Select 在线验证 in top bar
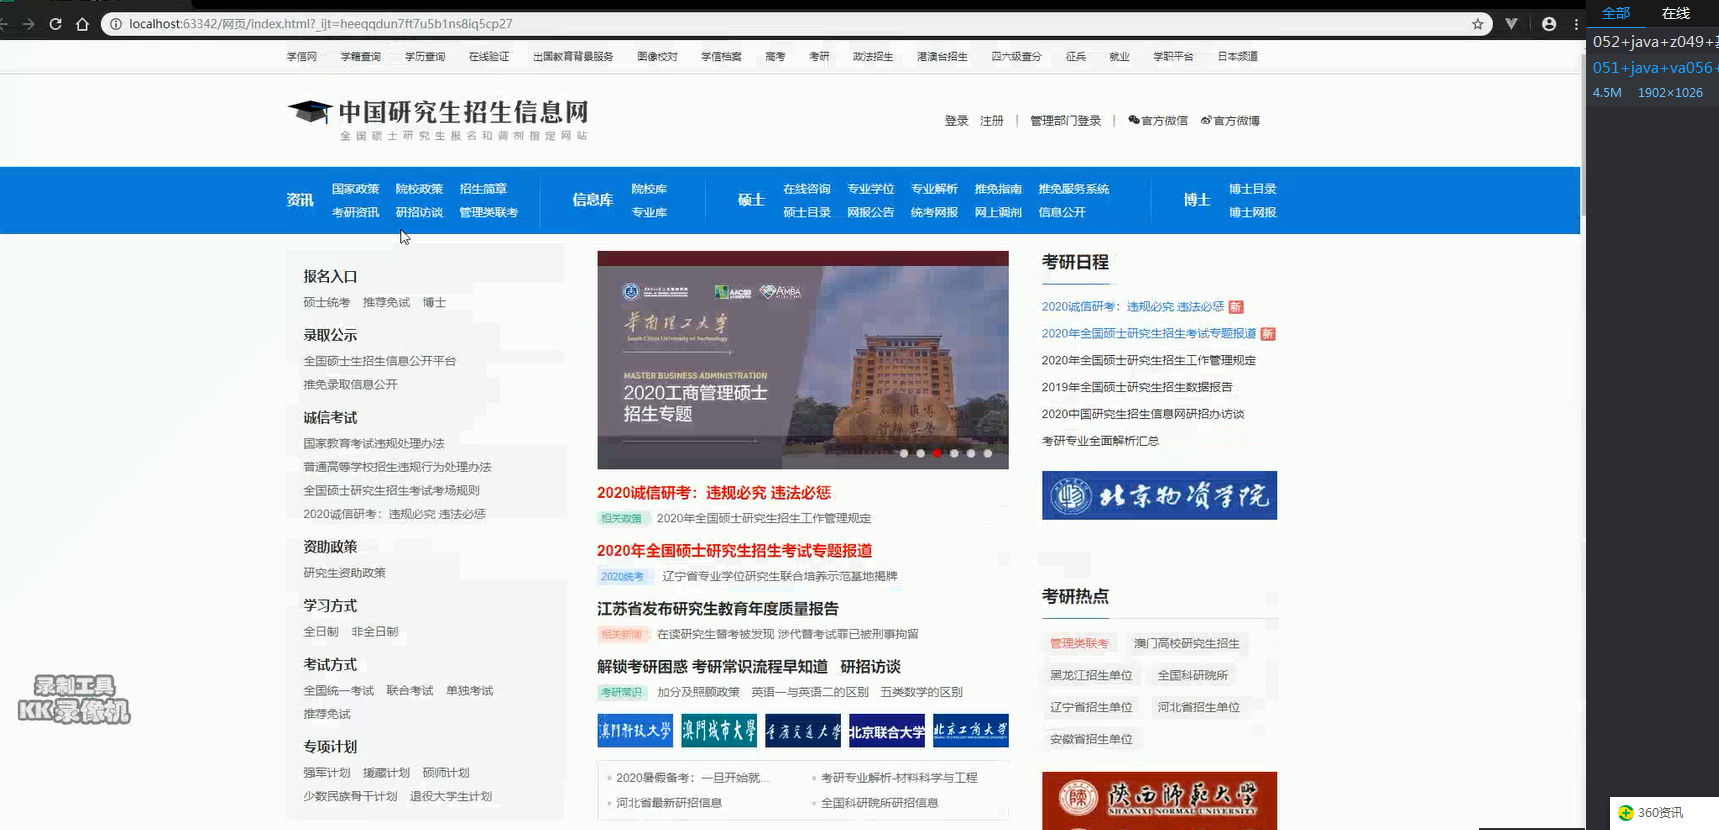The height and width of the screenshot is (830, 1719). pos(489,57)
